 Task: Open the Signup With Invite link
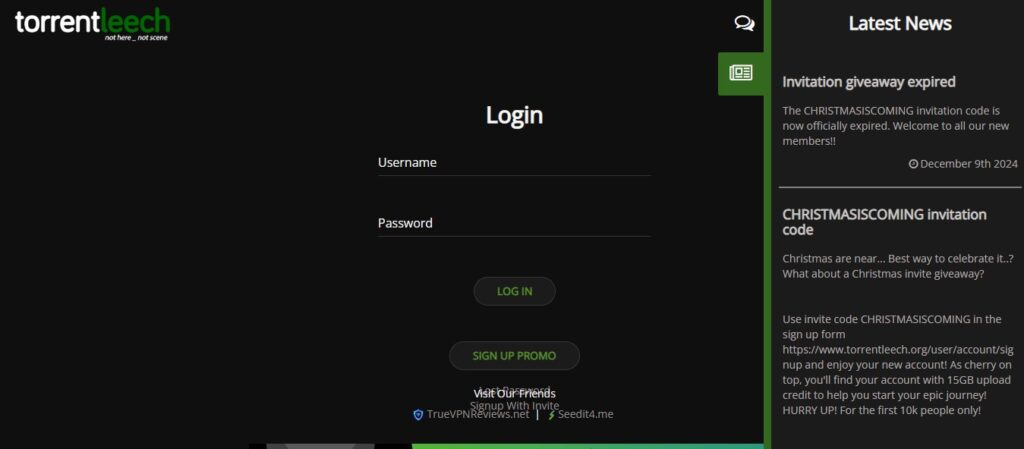tap(515, 405)
